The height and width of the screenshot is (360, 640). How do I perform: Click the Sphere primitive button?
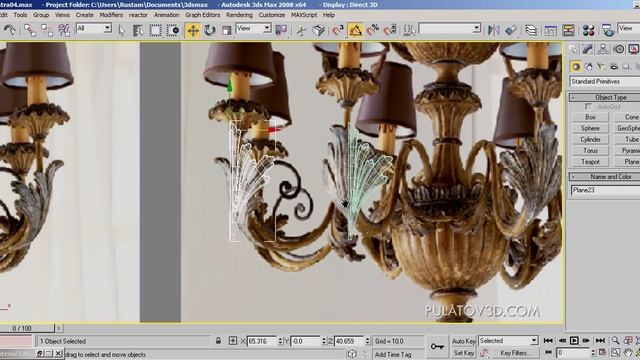[x=590, y=128]
